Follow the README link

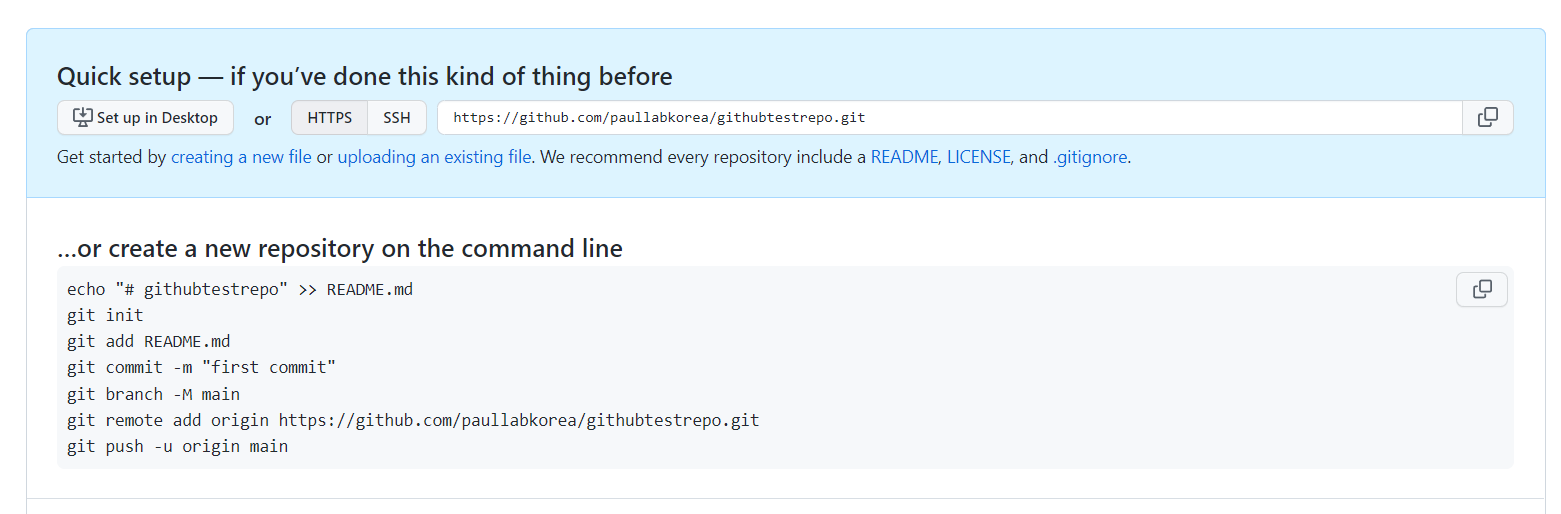tap(904, 157)
